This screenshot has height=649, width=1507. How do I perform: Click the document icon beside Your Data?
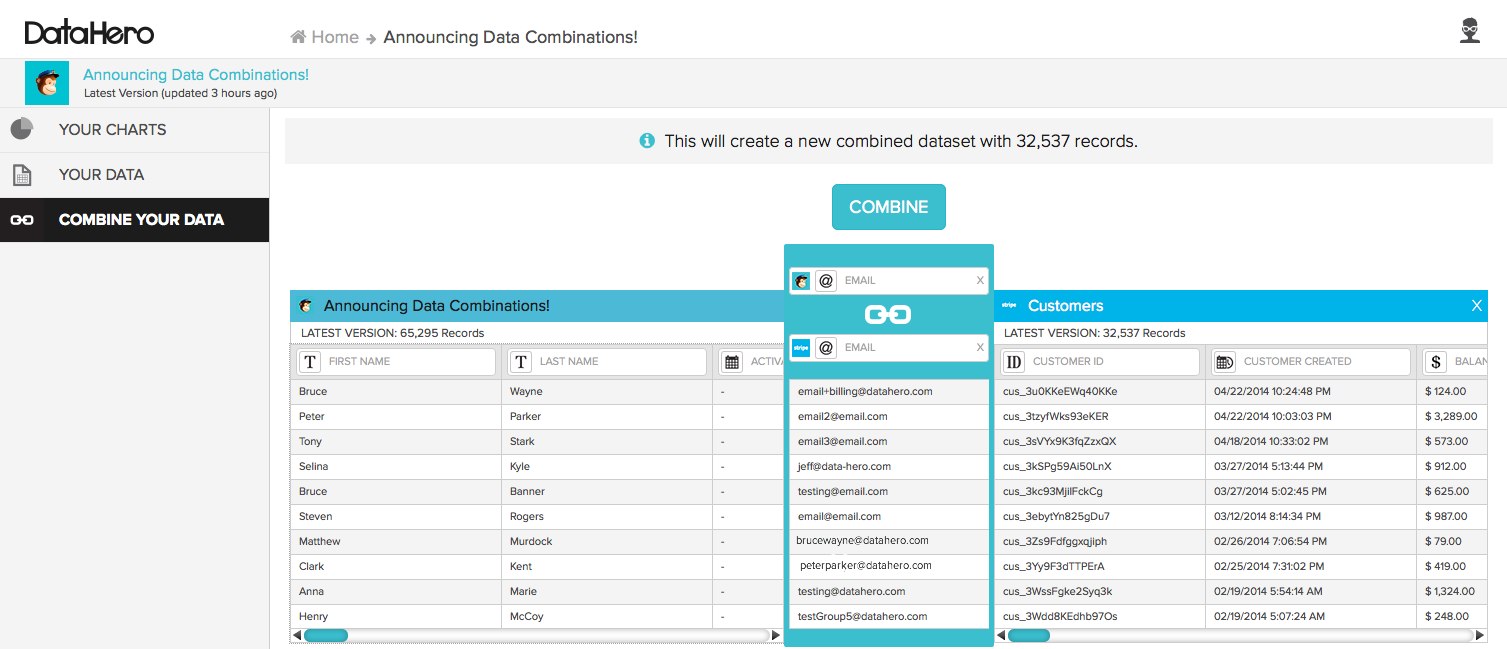[22, 175]
